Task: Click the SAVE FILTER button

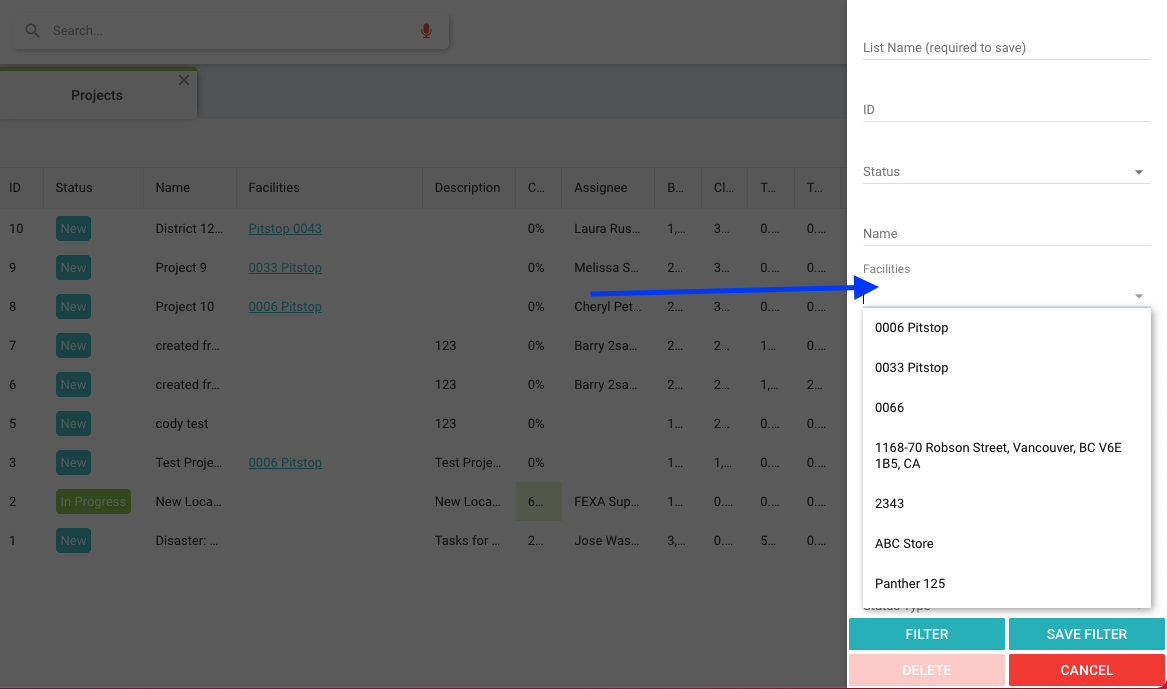Action: [1086, 634]
